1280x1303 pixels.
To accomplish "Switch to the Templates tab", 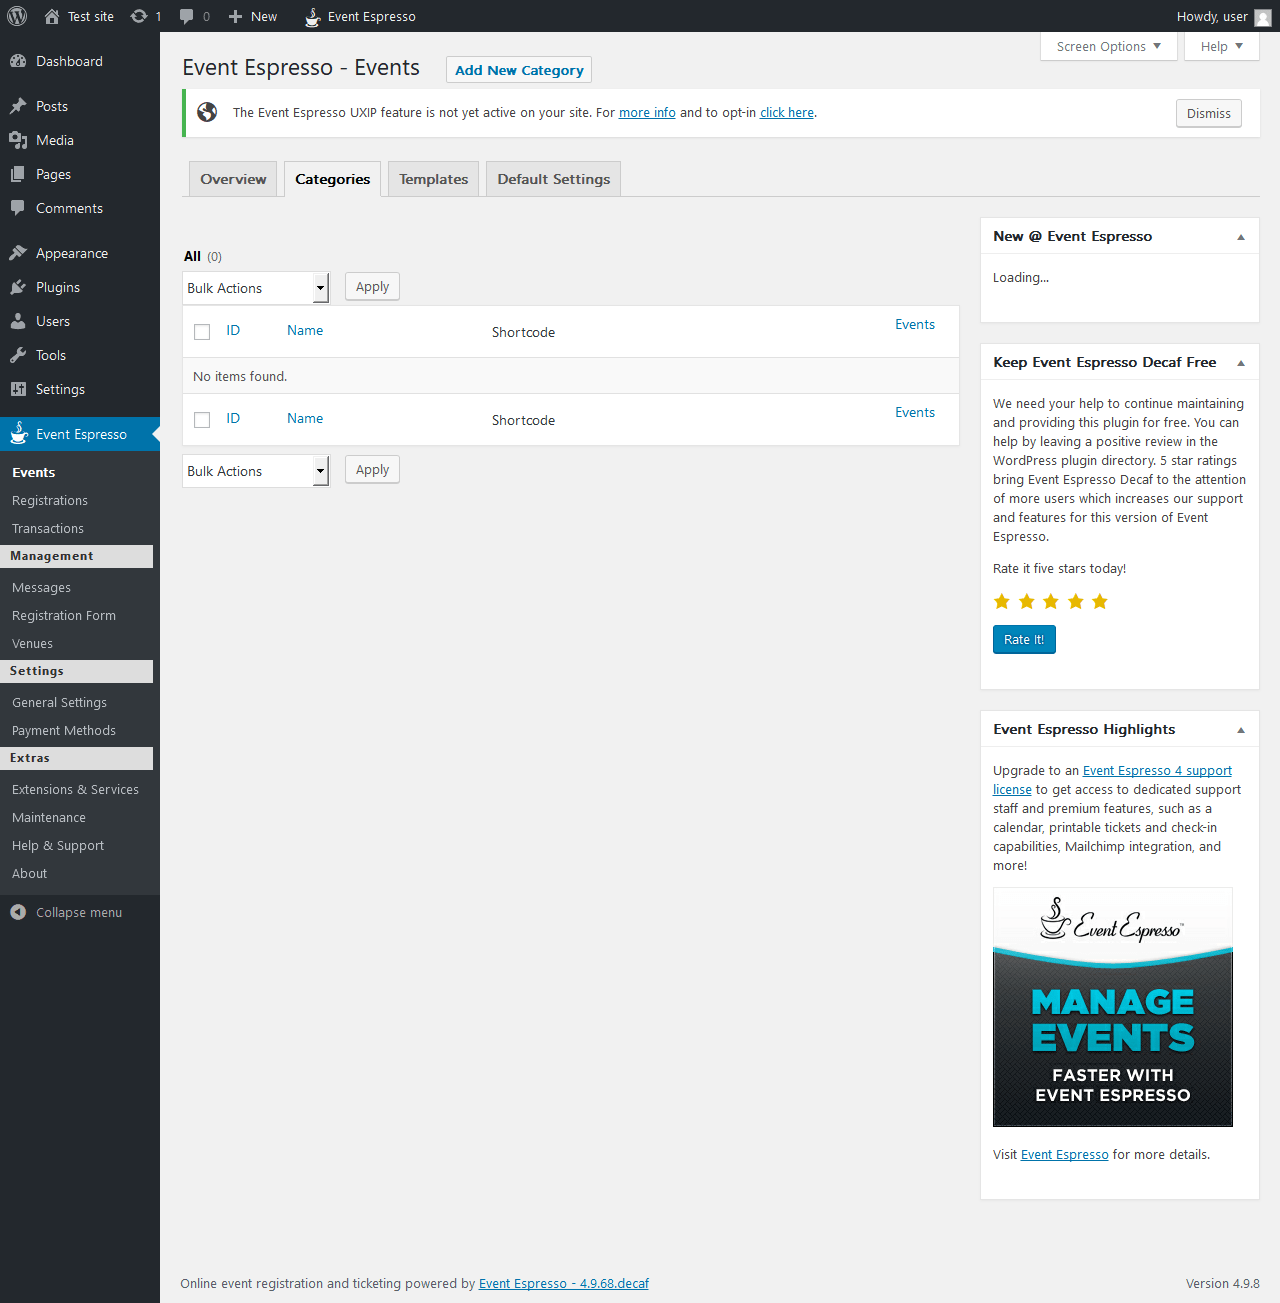I will [x=434, y=179].
